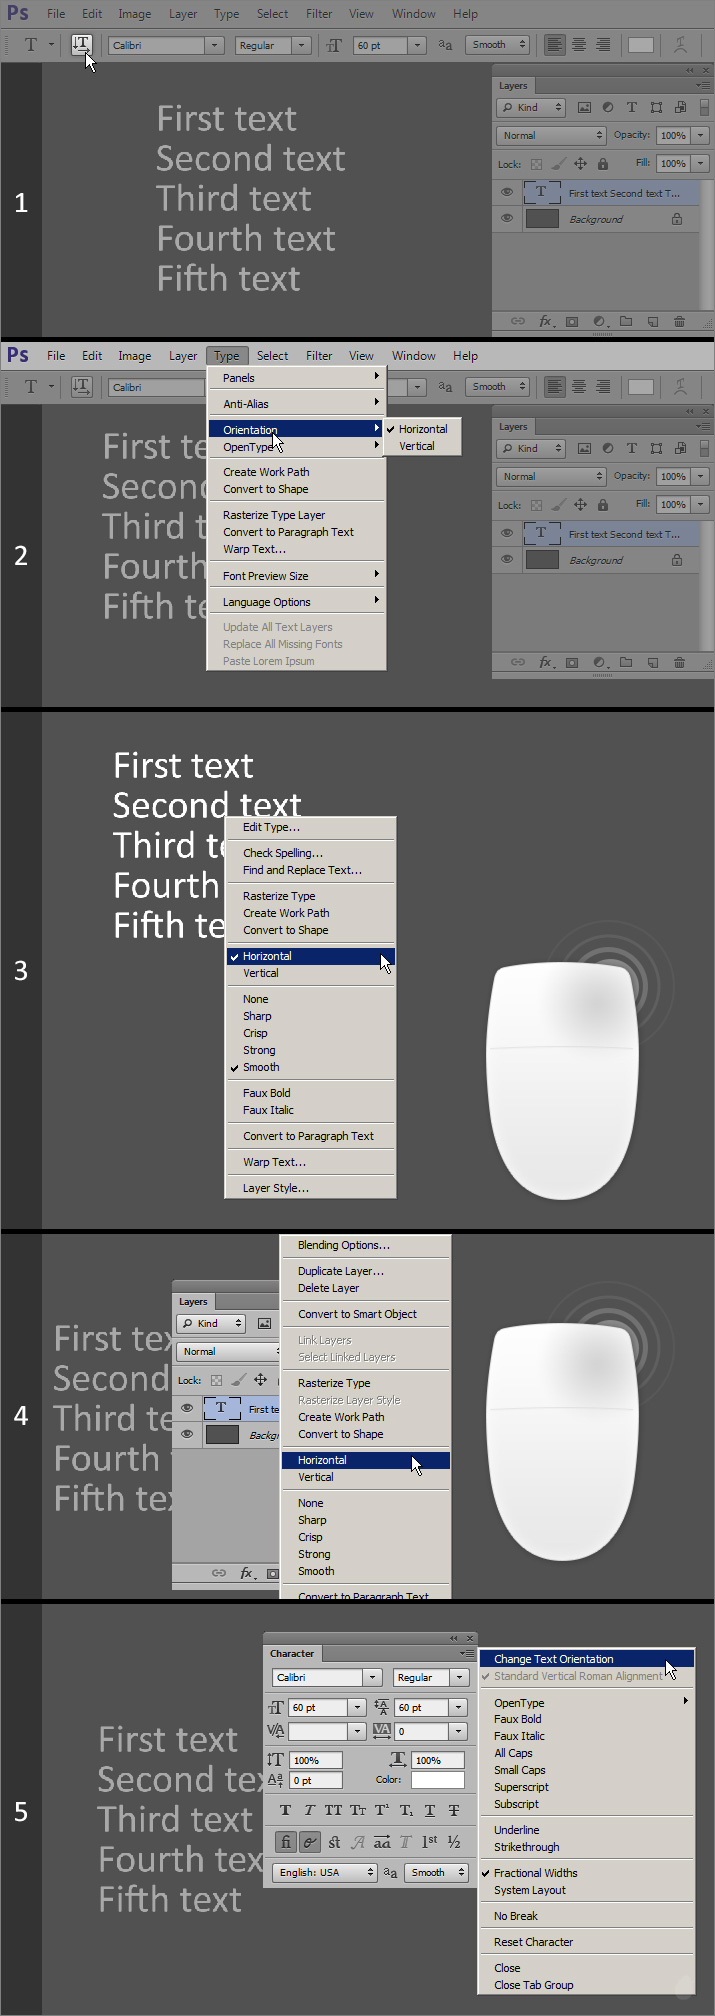Open the English: USA language dropdown
The height and width of the screenshot is (2016, 715).
pos(325,1872)
